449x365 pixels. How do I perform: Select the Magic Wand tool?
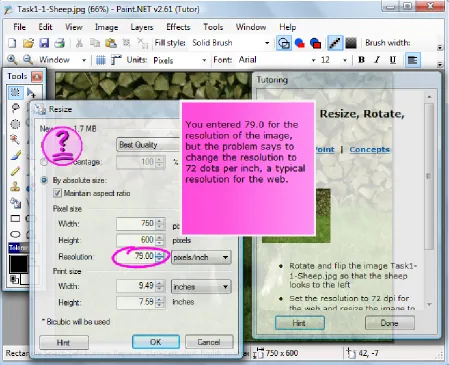click(x=15, y=140)
